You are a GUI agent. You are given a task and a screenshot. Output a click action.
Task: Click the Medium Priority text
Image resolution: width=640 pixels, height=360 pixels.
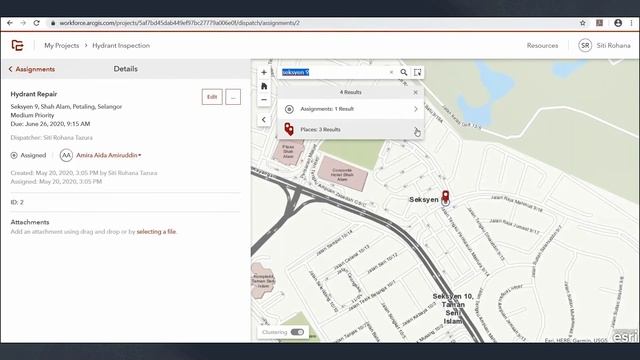click(x=32, y=115)
